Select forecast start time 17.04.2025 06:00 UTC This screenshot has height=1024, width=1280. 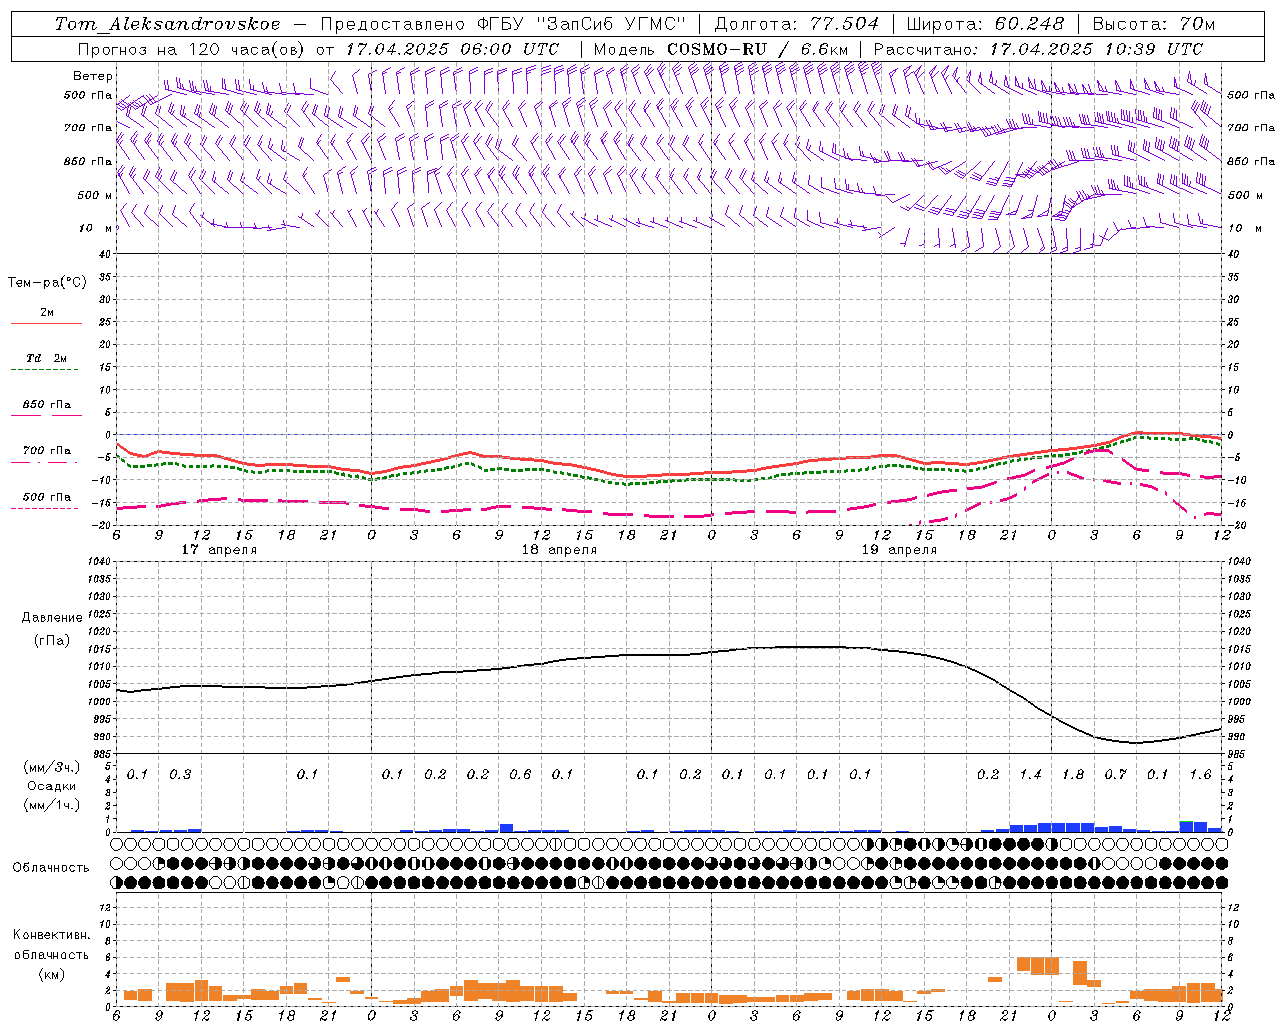(x=452, y=49)
